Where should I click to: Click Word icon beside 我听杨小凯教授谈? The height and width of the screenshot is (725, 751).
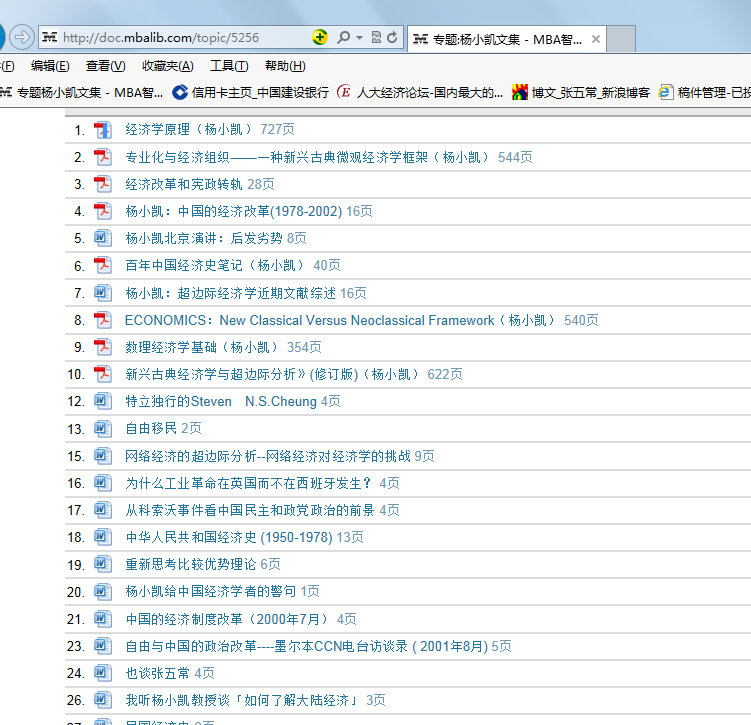pos(102,700)
